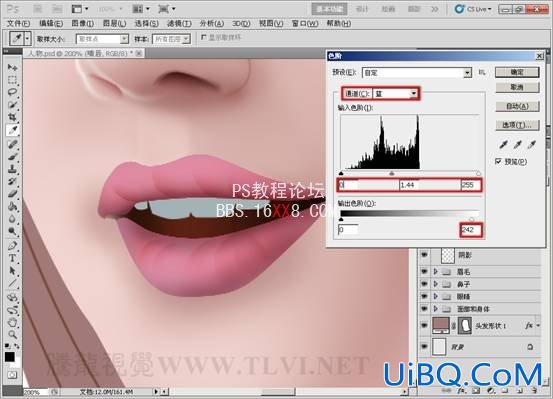Expand the 面部和身体 layer group

click(436, 309)
